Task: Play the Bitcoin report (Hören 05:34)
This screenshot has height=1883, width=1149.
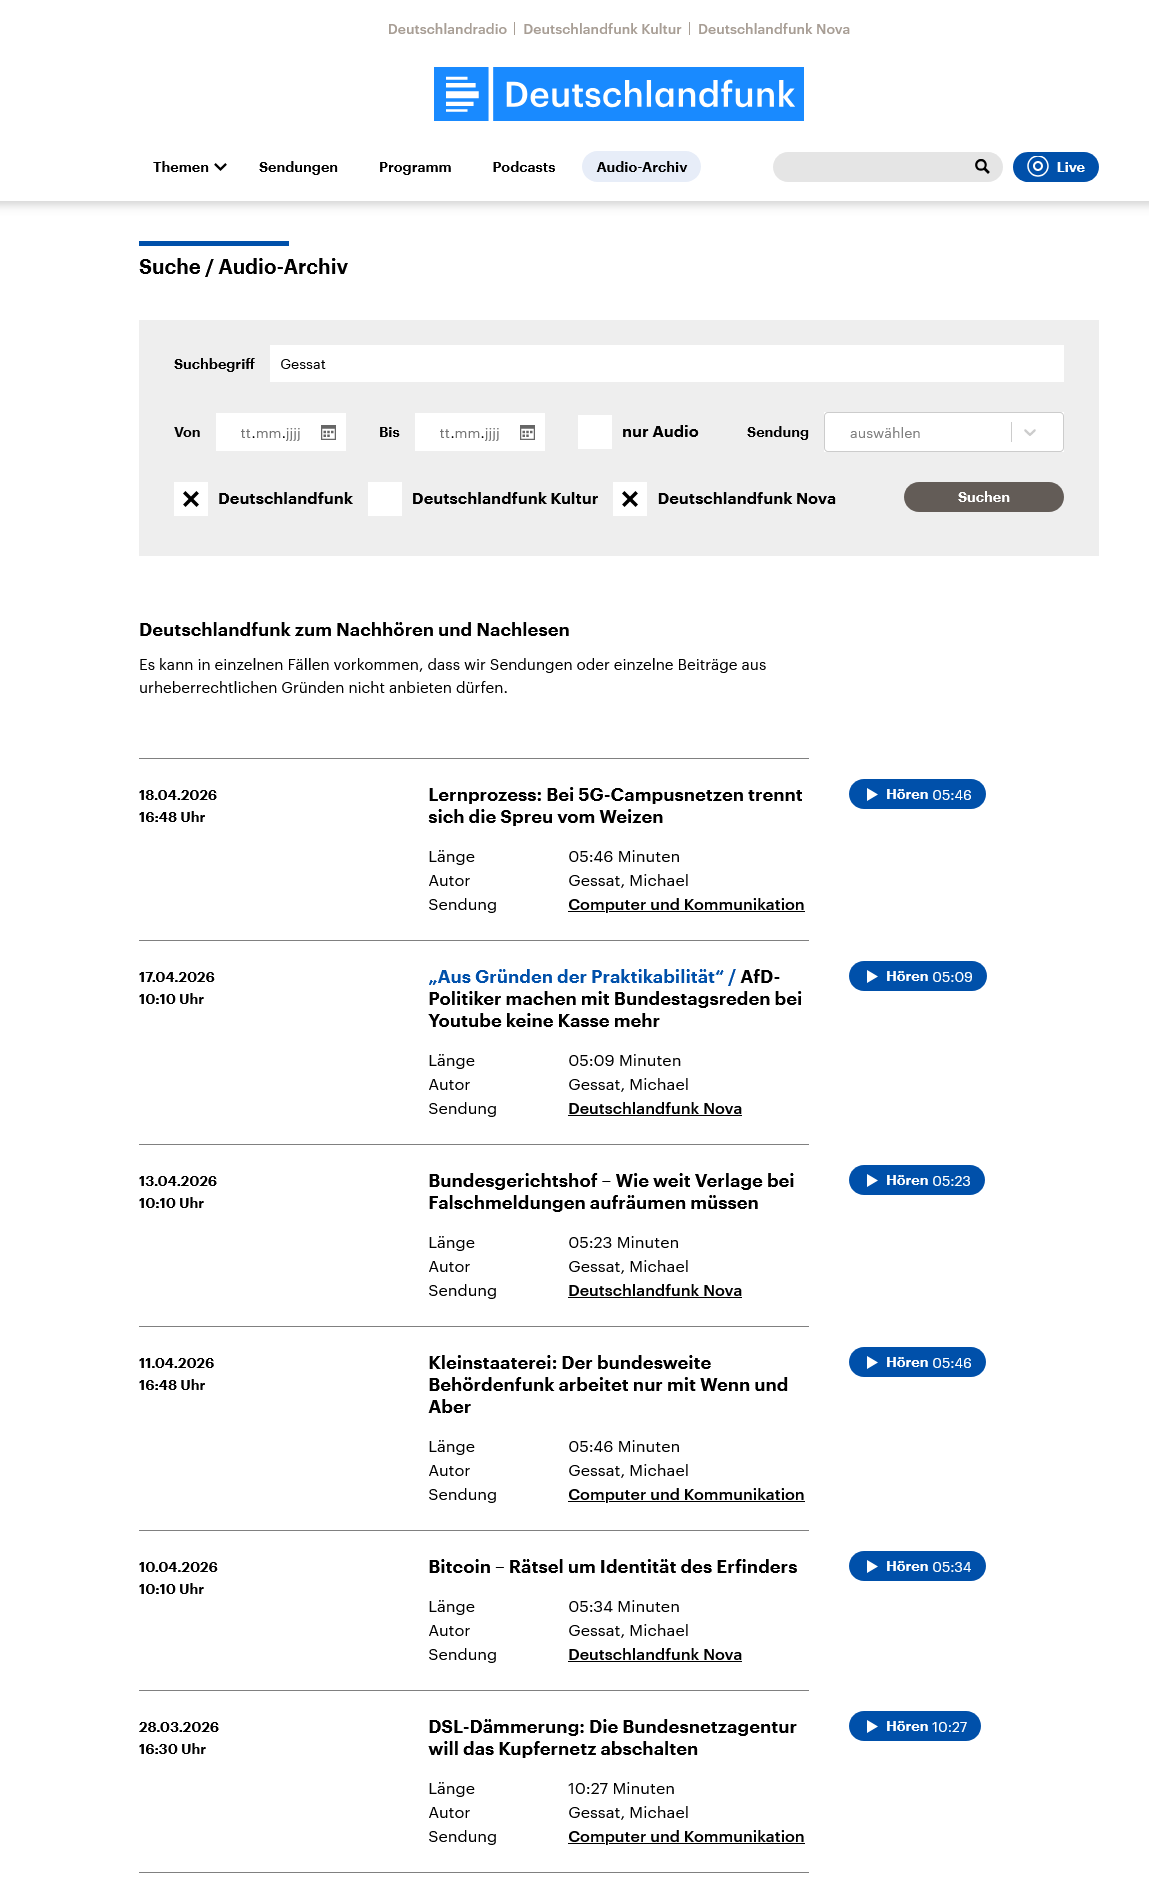Action: (917, 1567)
